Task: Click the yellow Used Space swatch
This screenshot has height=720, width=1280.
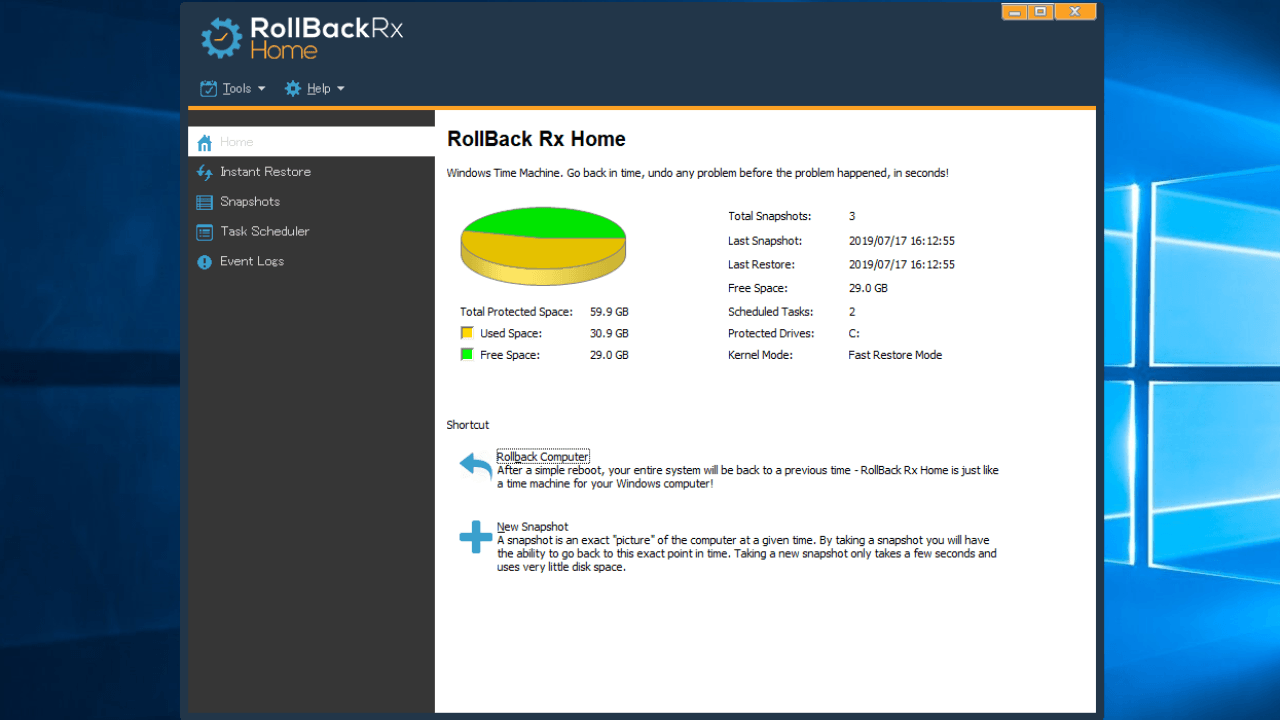Action: pyautogui.click(x=466, y=333)
